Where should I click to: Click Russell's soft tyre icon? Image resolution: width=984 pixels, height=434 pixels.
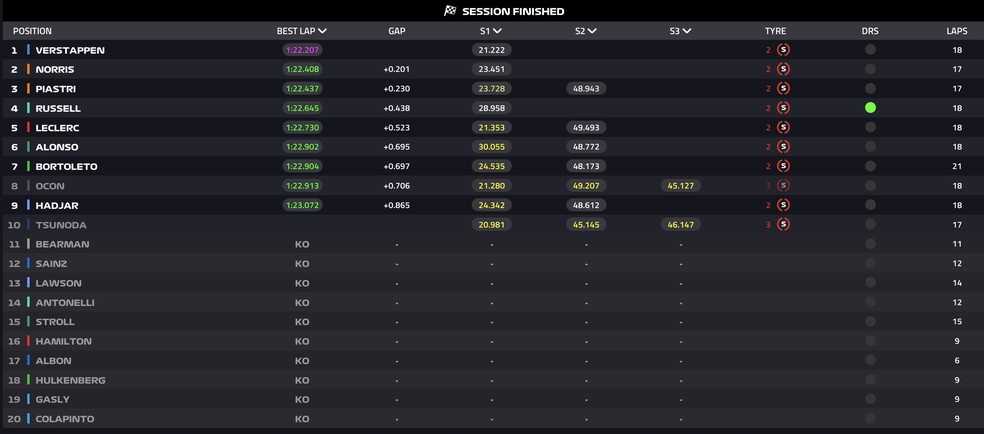click(x=783, y=108)
